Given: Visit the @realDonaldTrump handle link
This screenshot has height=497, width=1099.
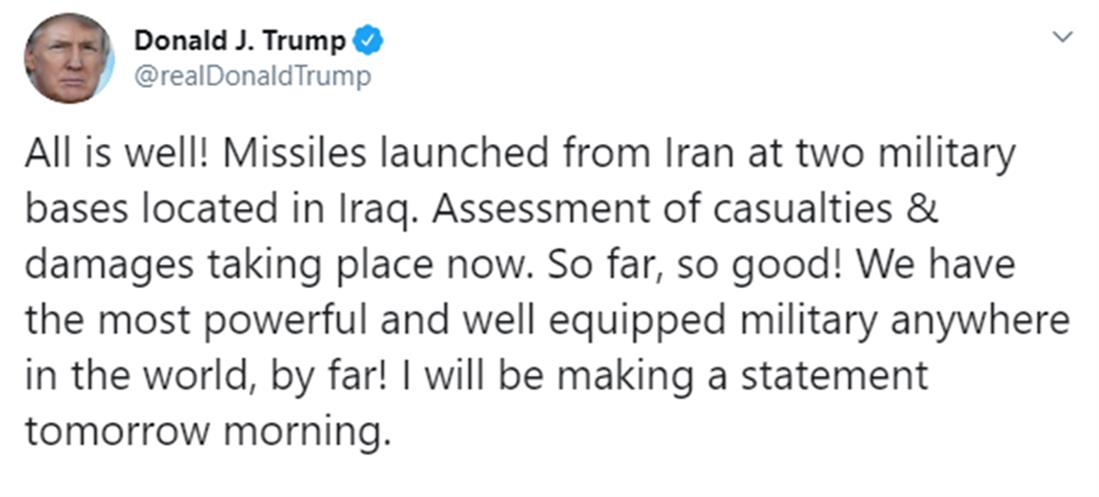Looking at the screenshot, I should (252, 76).
